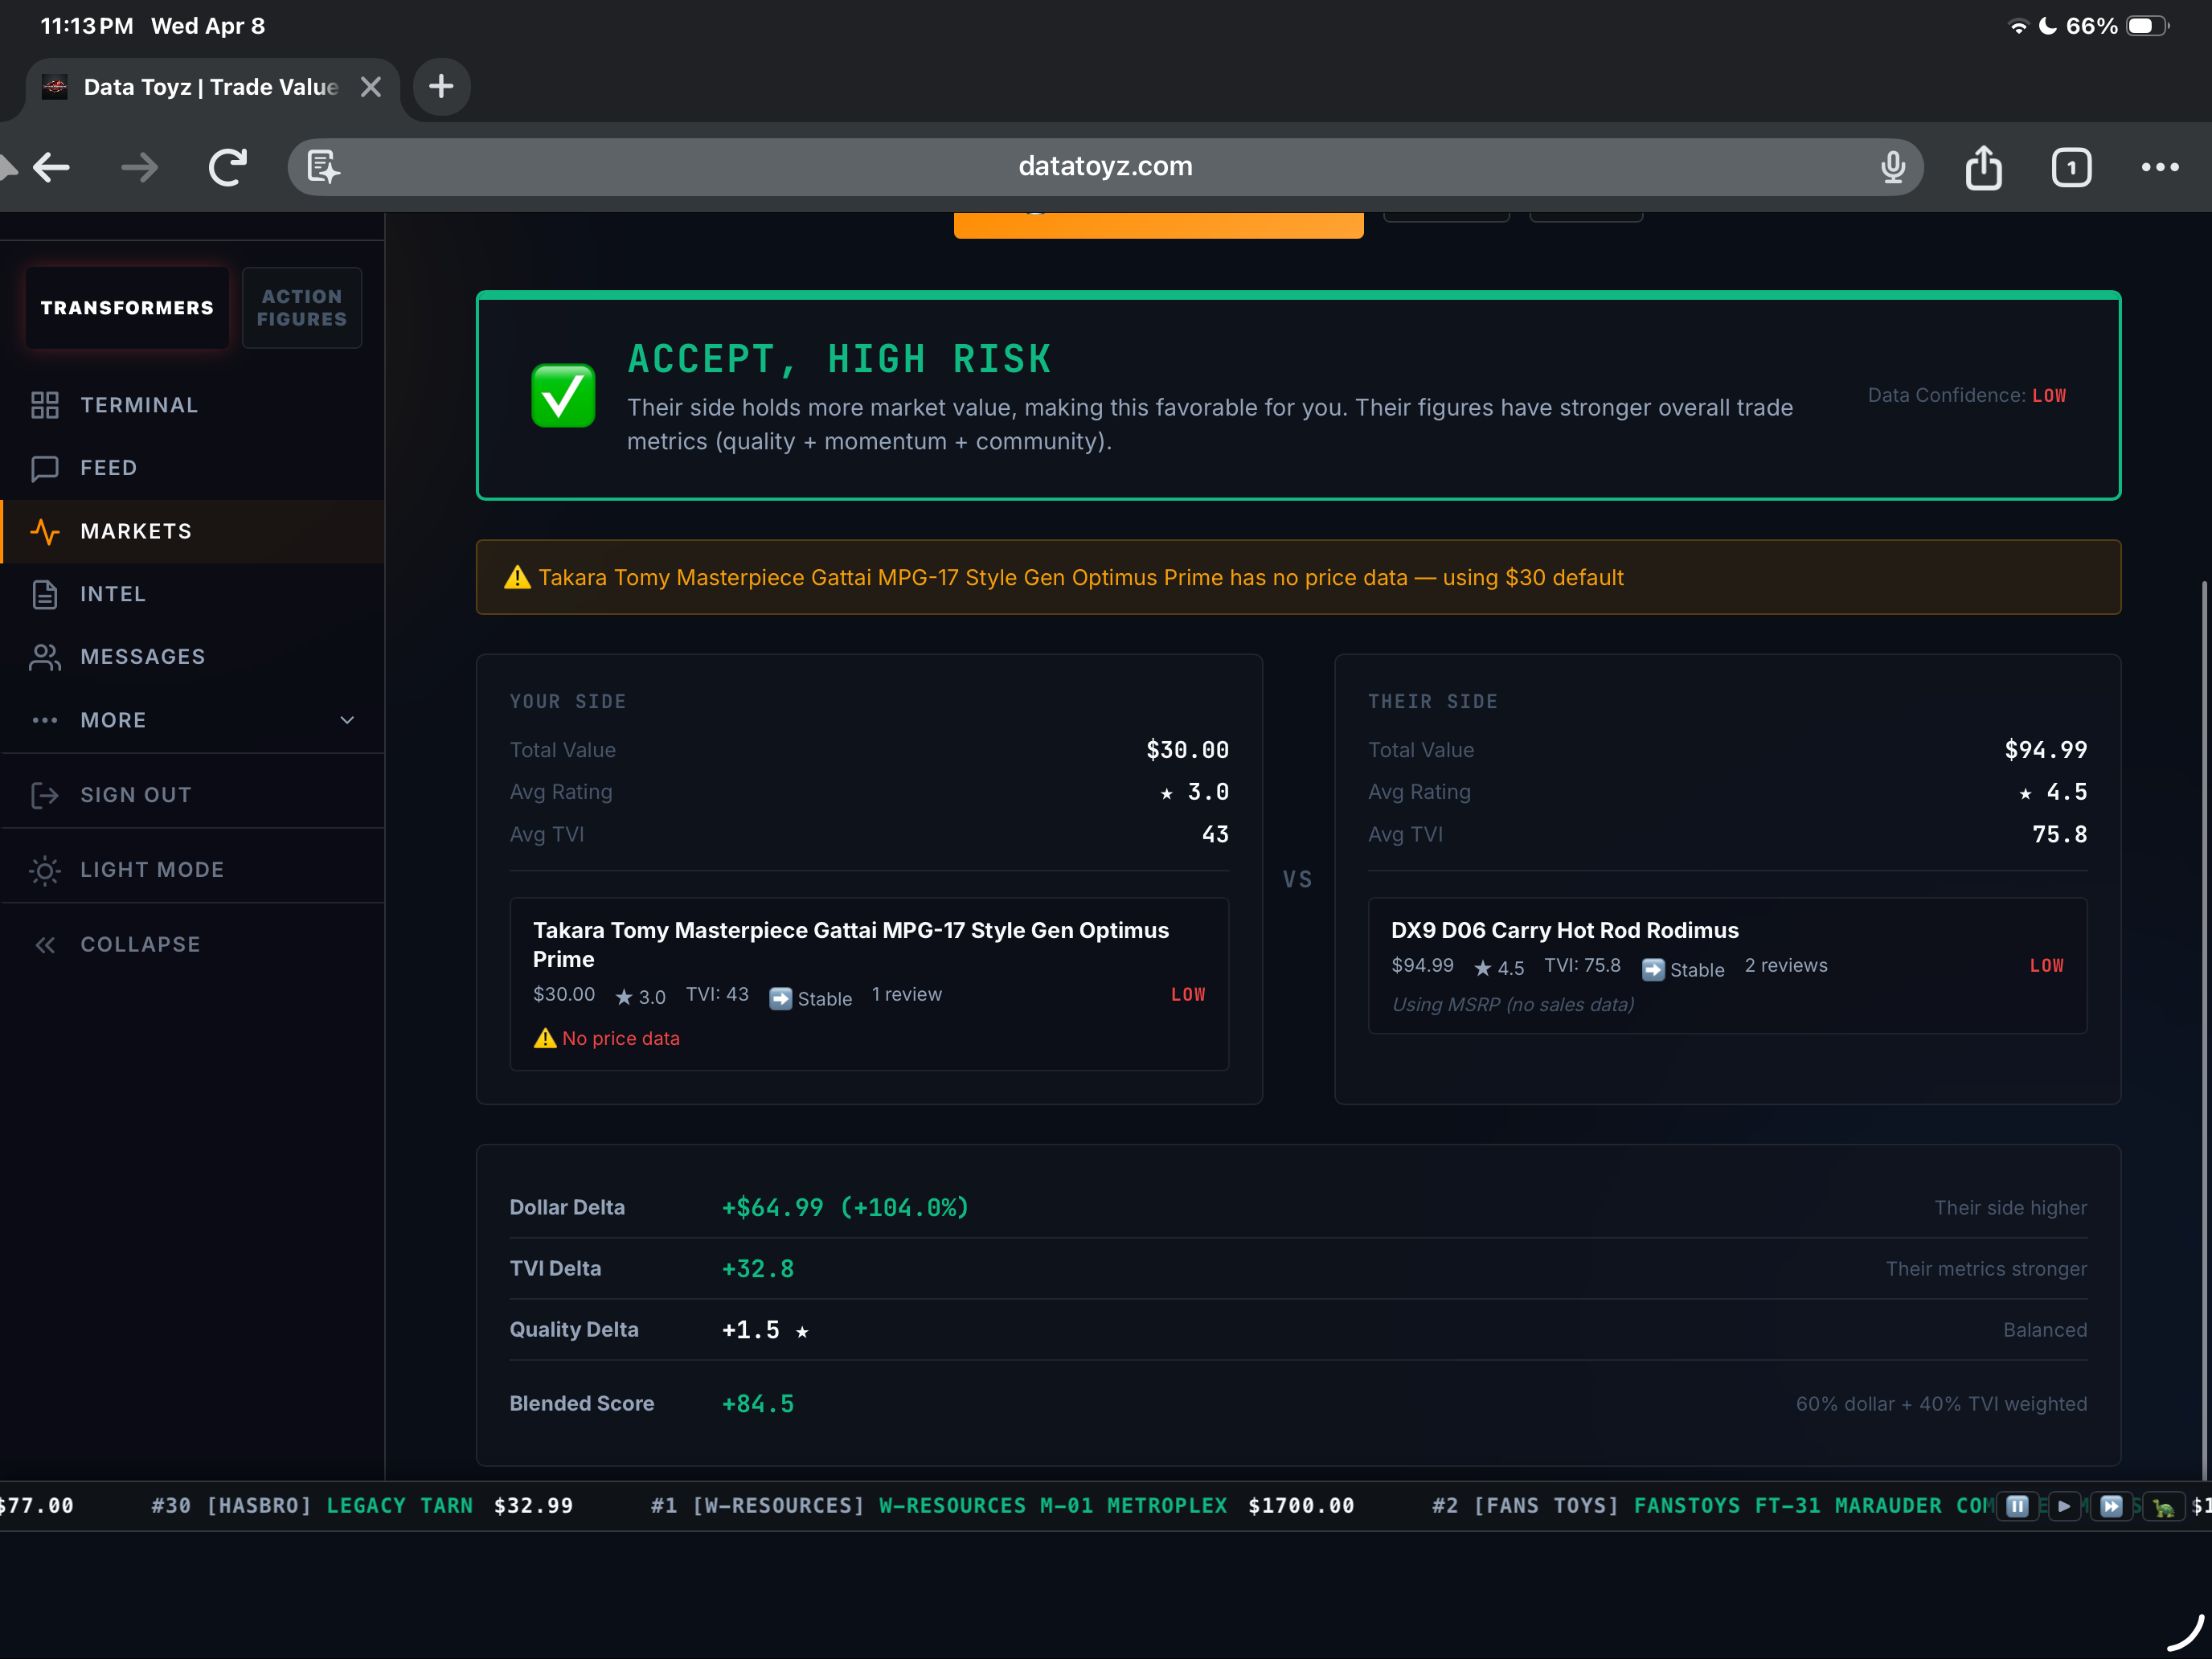Click the datatoyz.com address bar
Screen dimensions: 2212x1659
pyautogui.click(x=1105, y=167)
